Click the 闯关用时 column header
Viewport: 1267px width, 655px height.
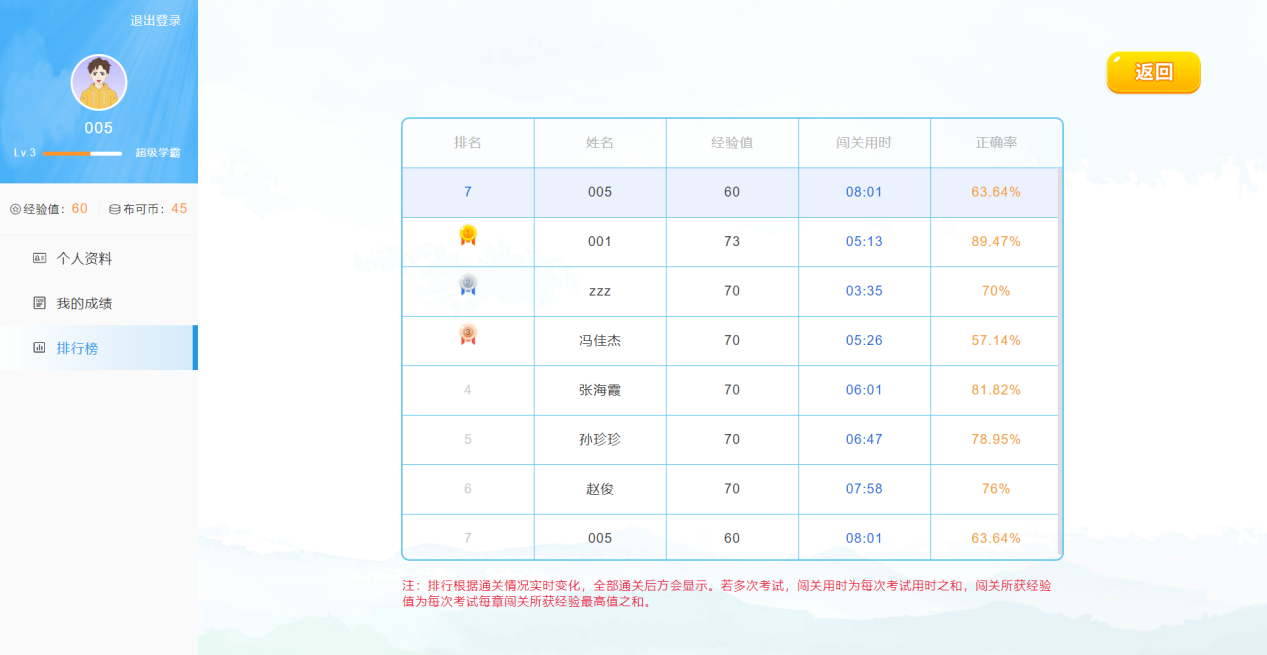(864, 143)
